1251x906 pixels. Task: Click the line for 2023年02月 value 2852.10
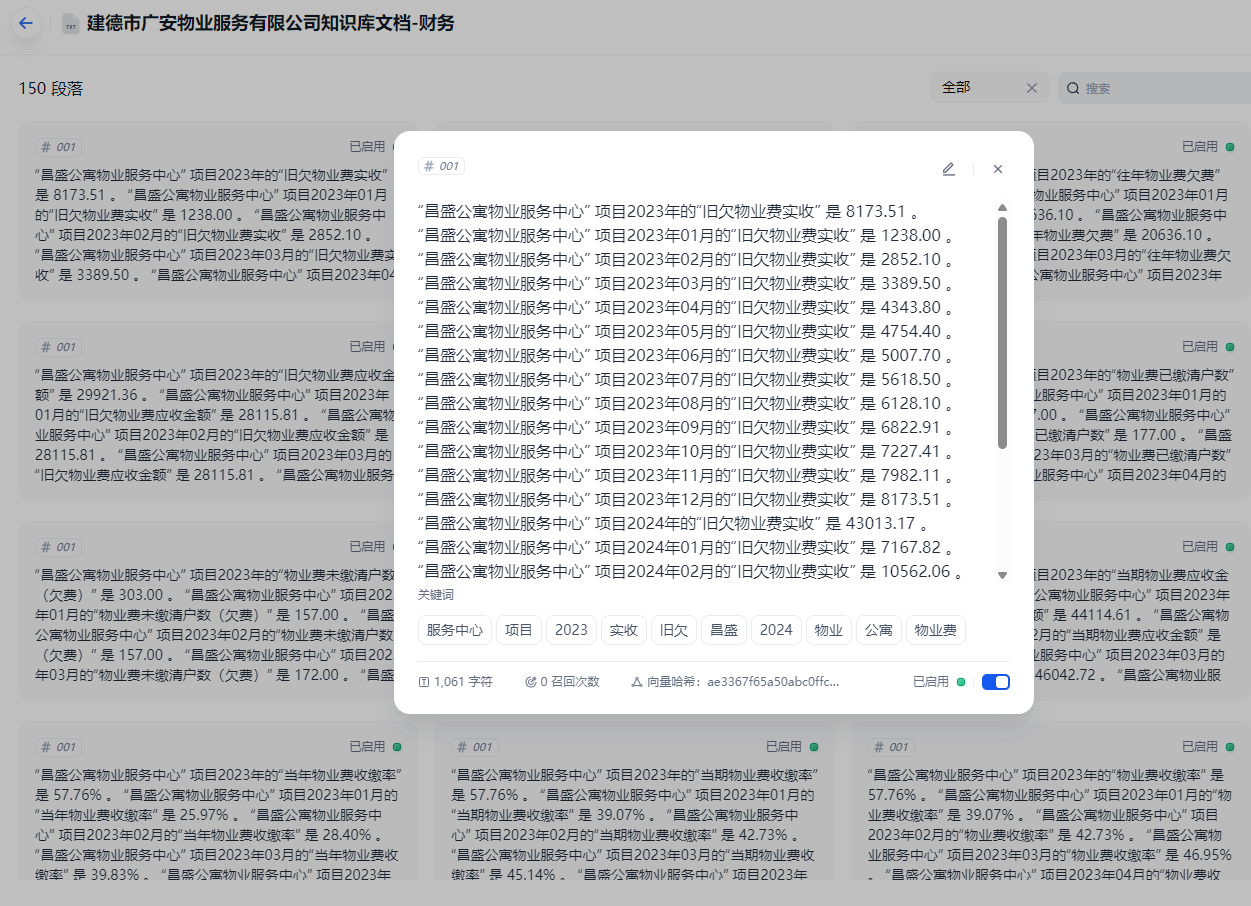point(685,260)
